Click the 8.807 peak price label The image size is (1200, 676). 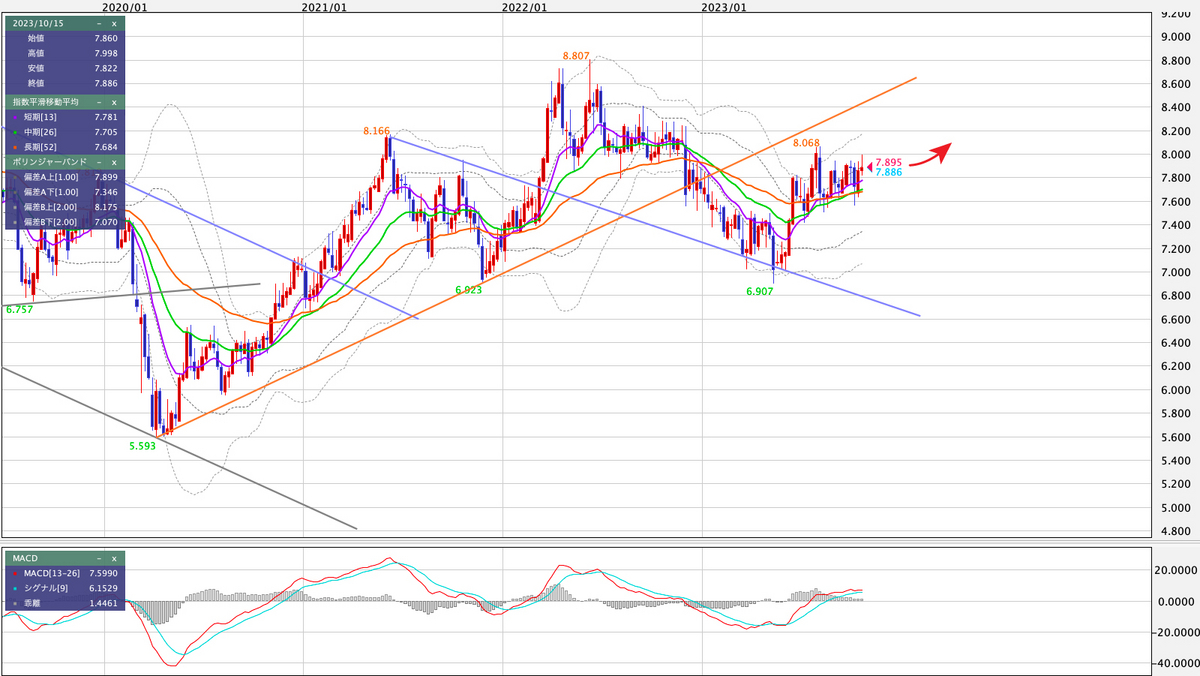(x=576, y=57)
